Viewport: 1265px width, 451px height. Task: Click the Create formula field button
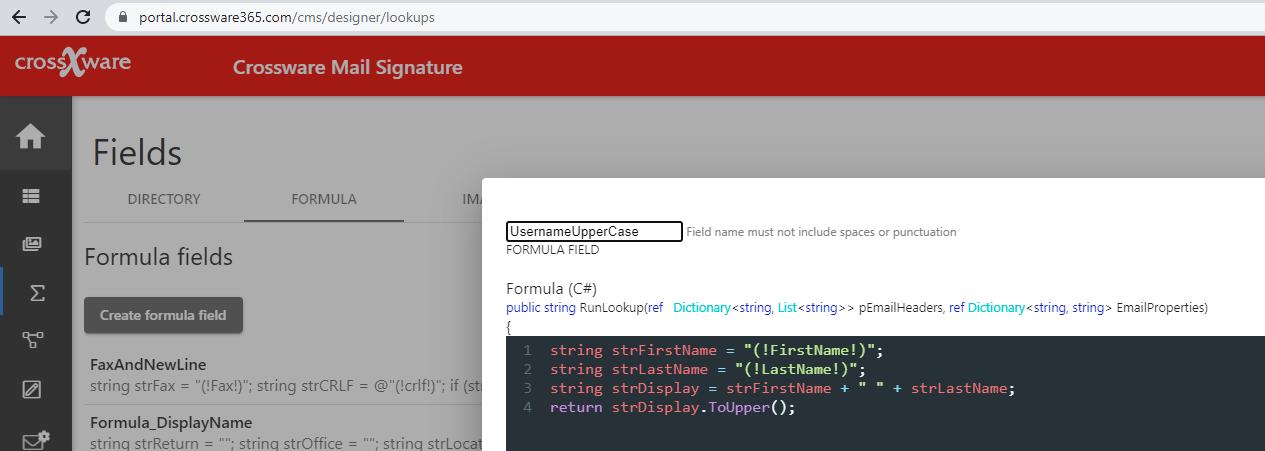click(x=164, y=315)
